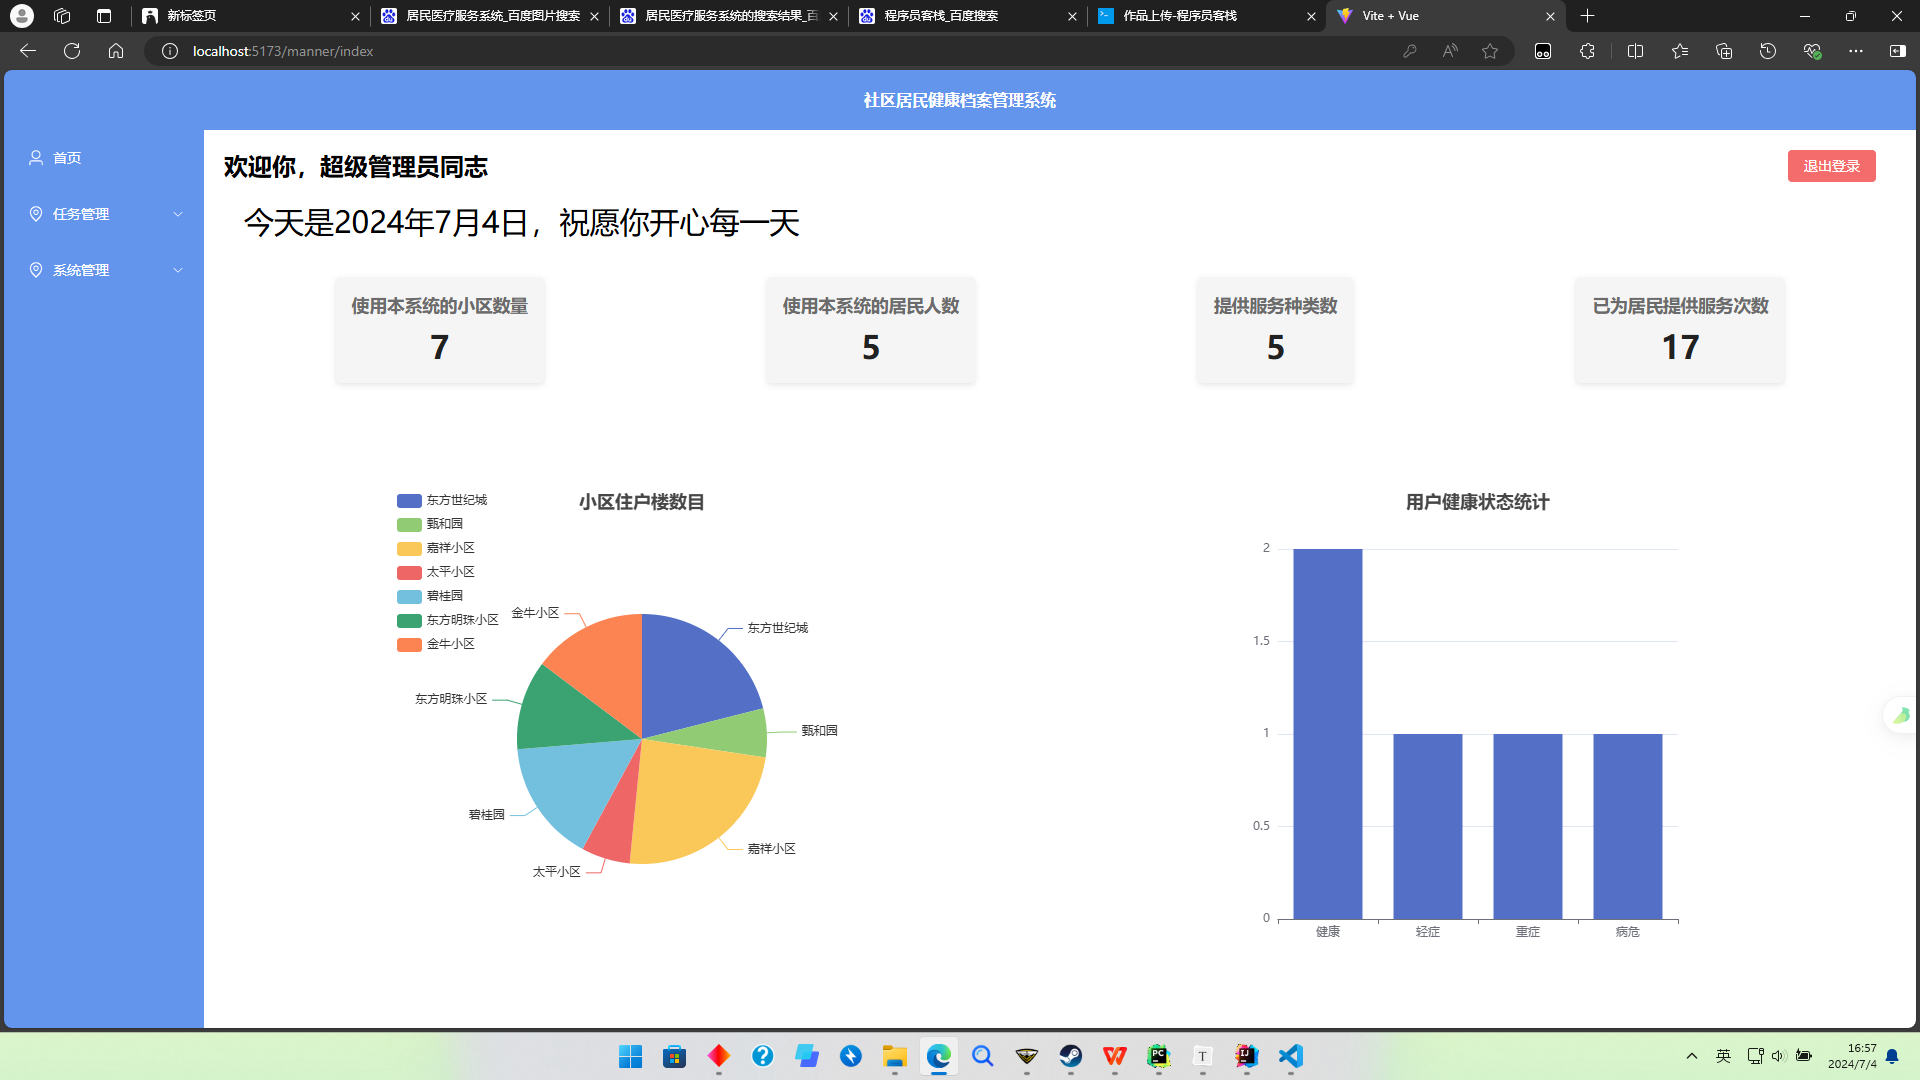Open Steam from taskbar
1920x1080 pixels.
click(1071, 1056)
